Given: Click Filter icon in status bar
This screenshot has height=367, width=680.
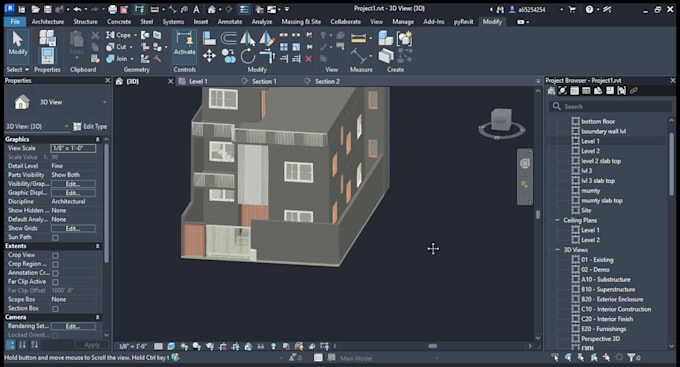Looking at the screenshot, I should tap(631, 357).
